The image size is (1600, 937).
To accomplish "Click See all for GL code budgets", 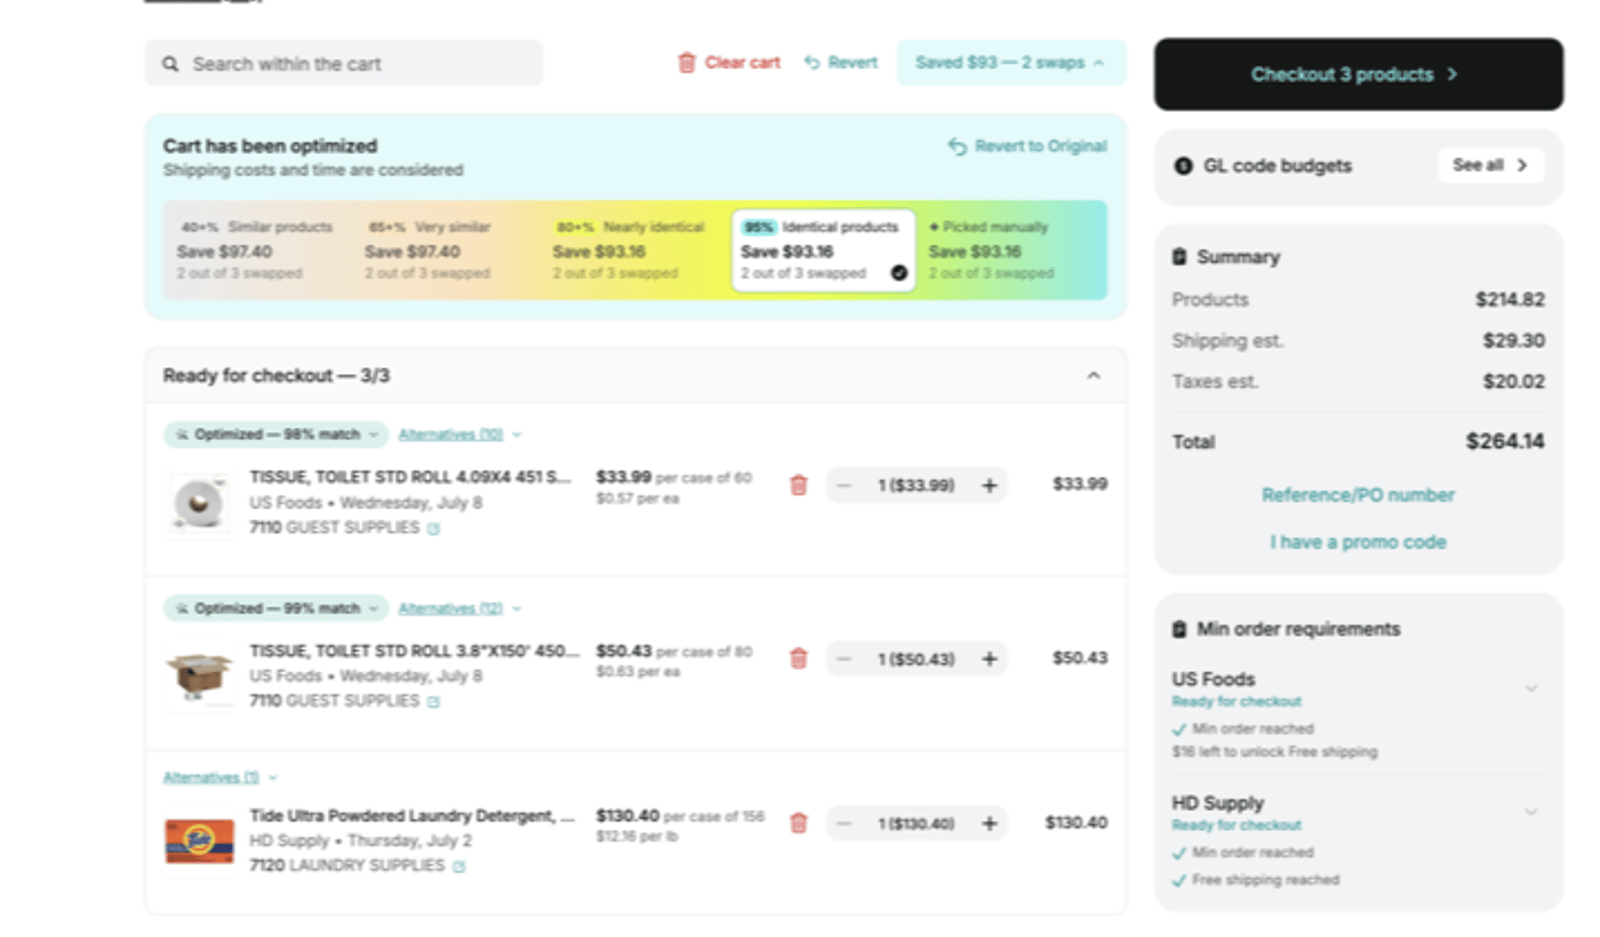I will [1490, 165].
